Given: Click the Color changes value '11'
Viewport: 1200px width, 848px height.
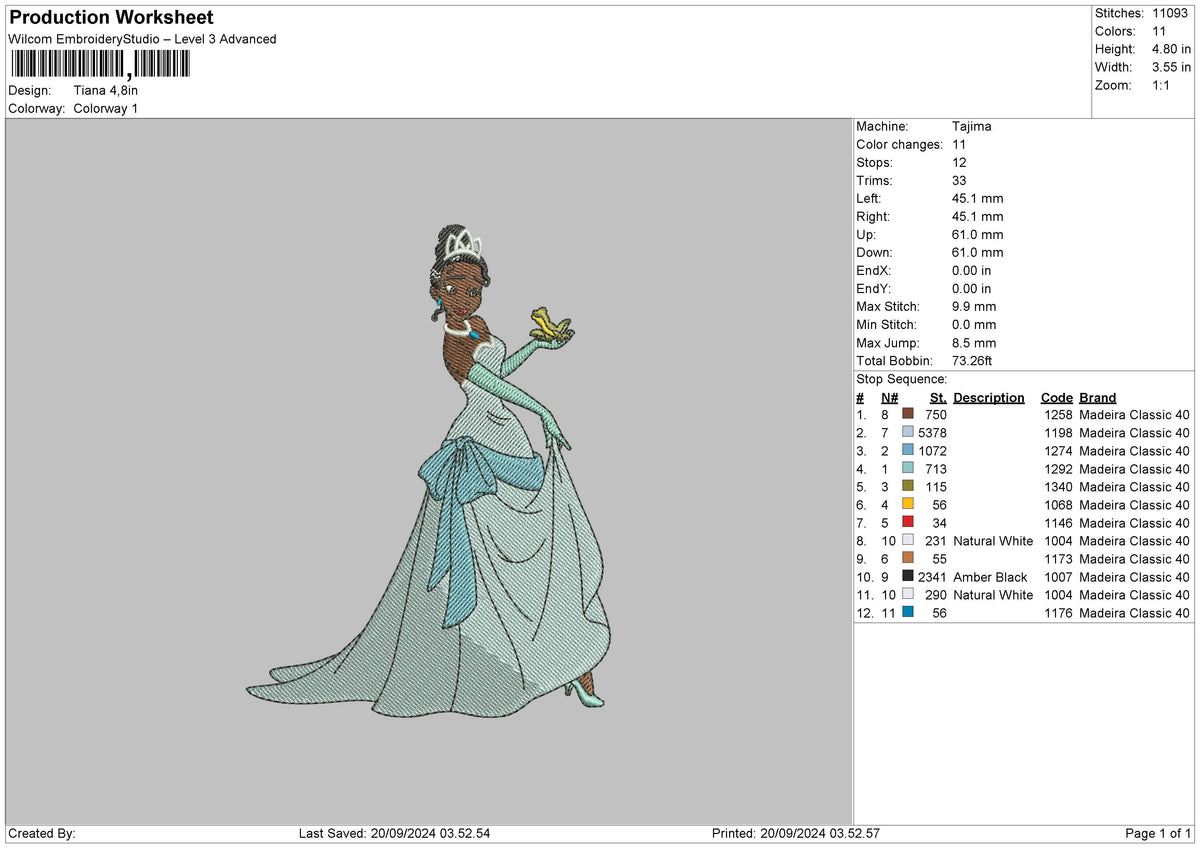Looking at the screenshot, I should pos(959,145).
